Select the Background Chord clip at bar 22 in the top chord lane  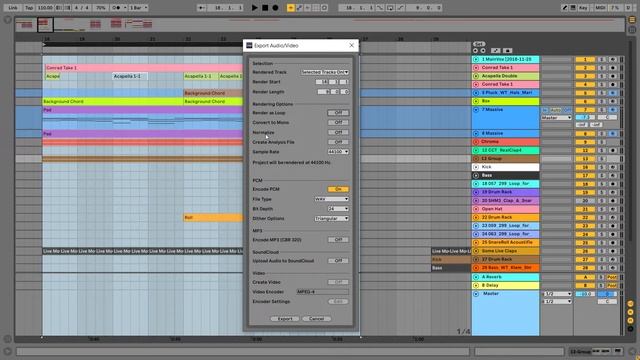(x=213, y=93)
